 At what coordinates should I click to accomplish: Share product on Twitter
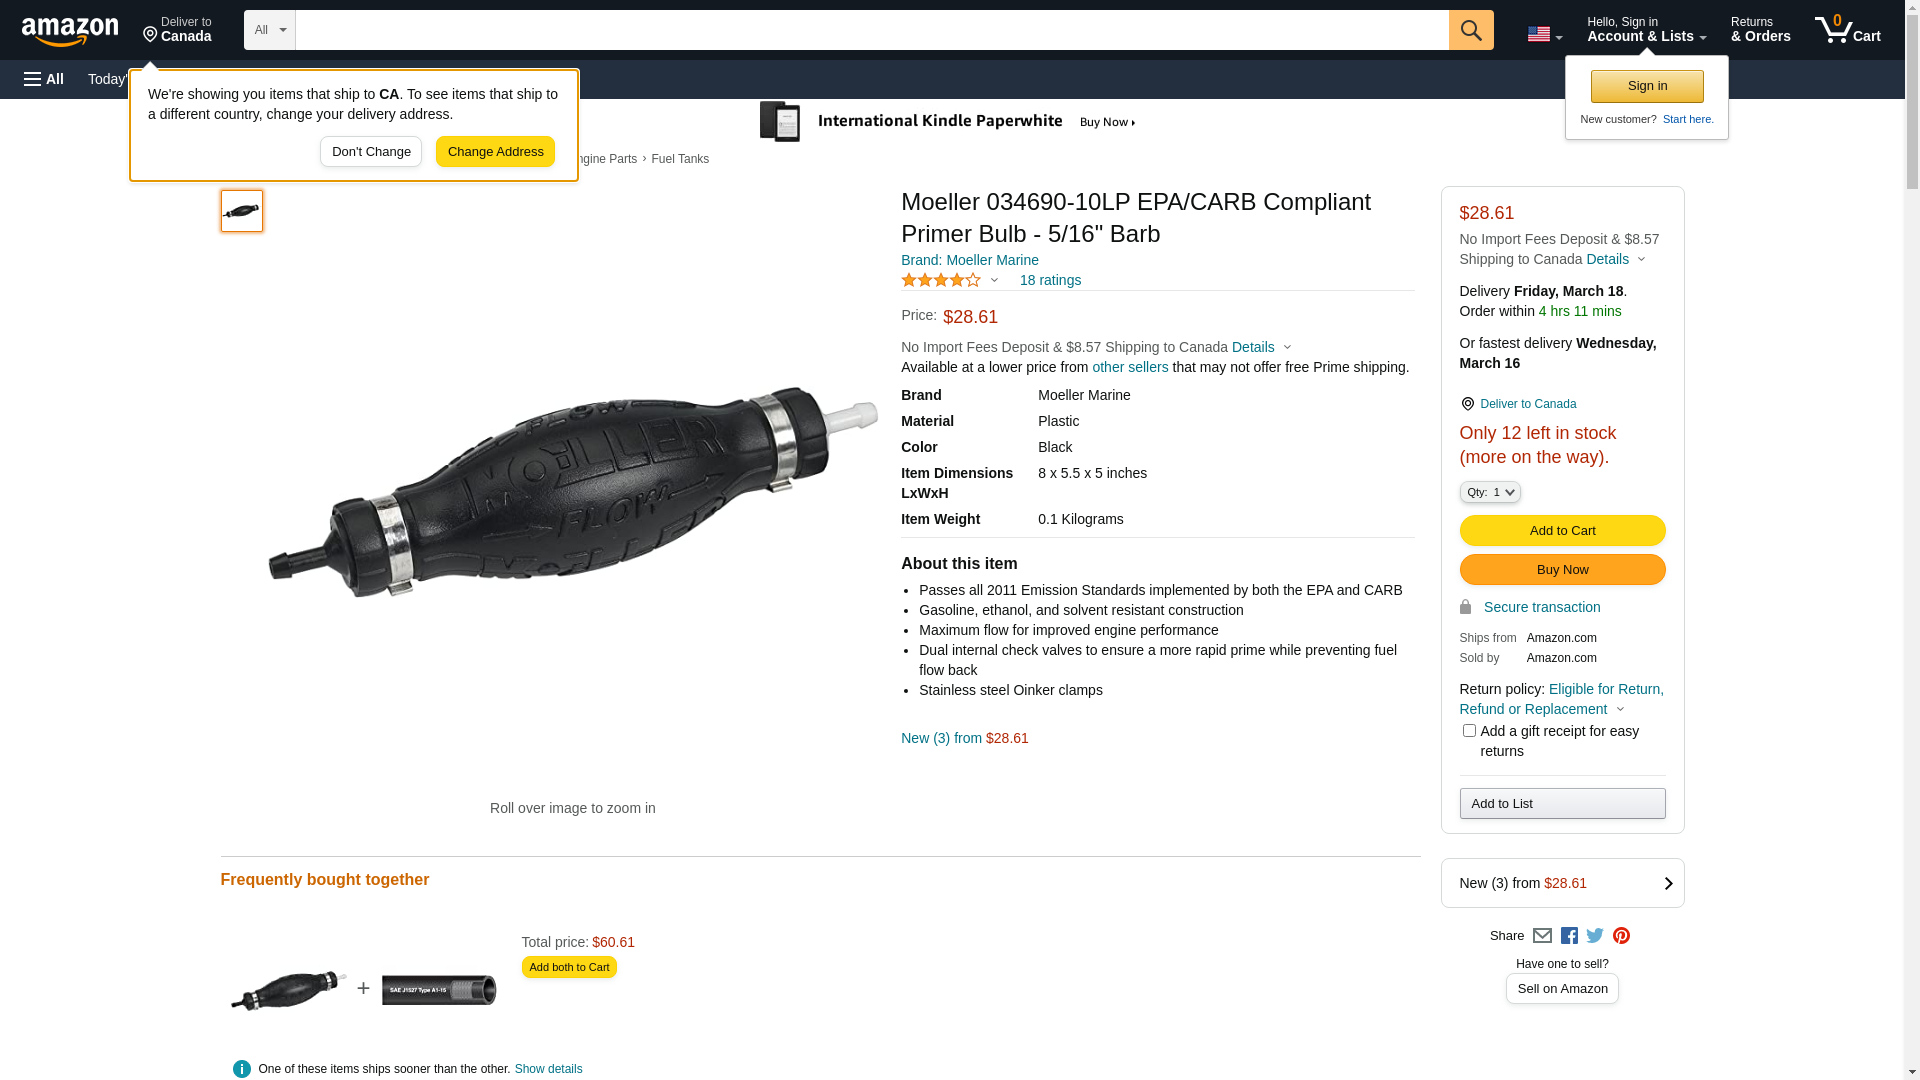1595,936
